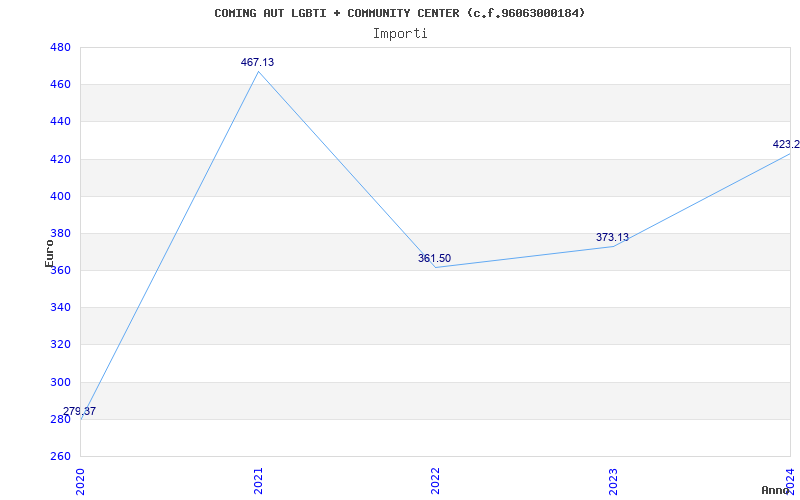Select the 279.37 data label
The width and height of the screenshot is (800, 500).
[80, 411]
